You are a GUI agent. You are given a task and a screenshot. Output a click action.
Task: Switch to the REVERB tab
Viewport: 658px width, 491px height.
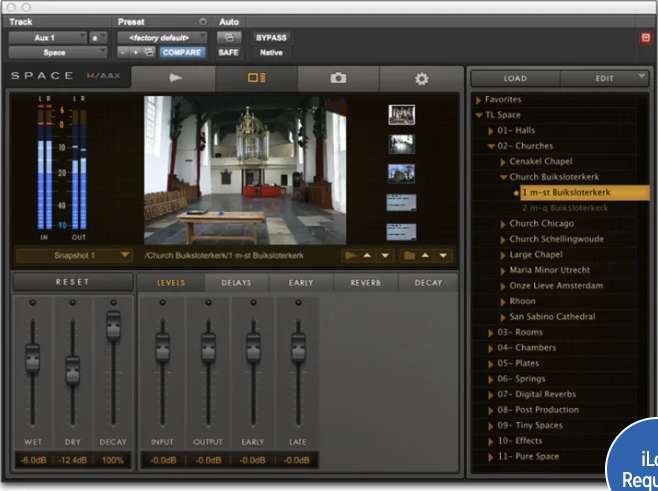[364, 283]
